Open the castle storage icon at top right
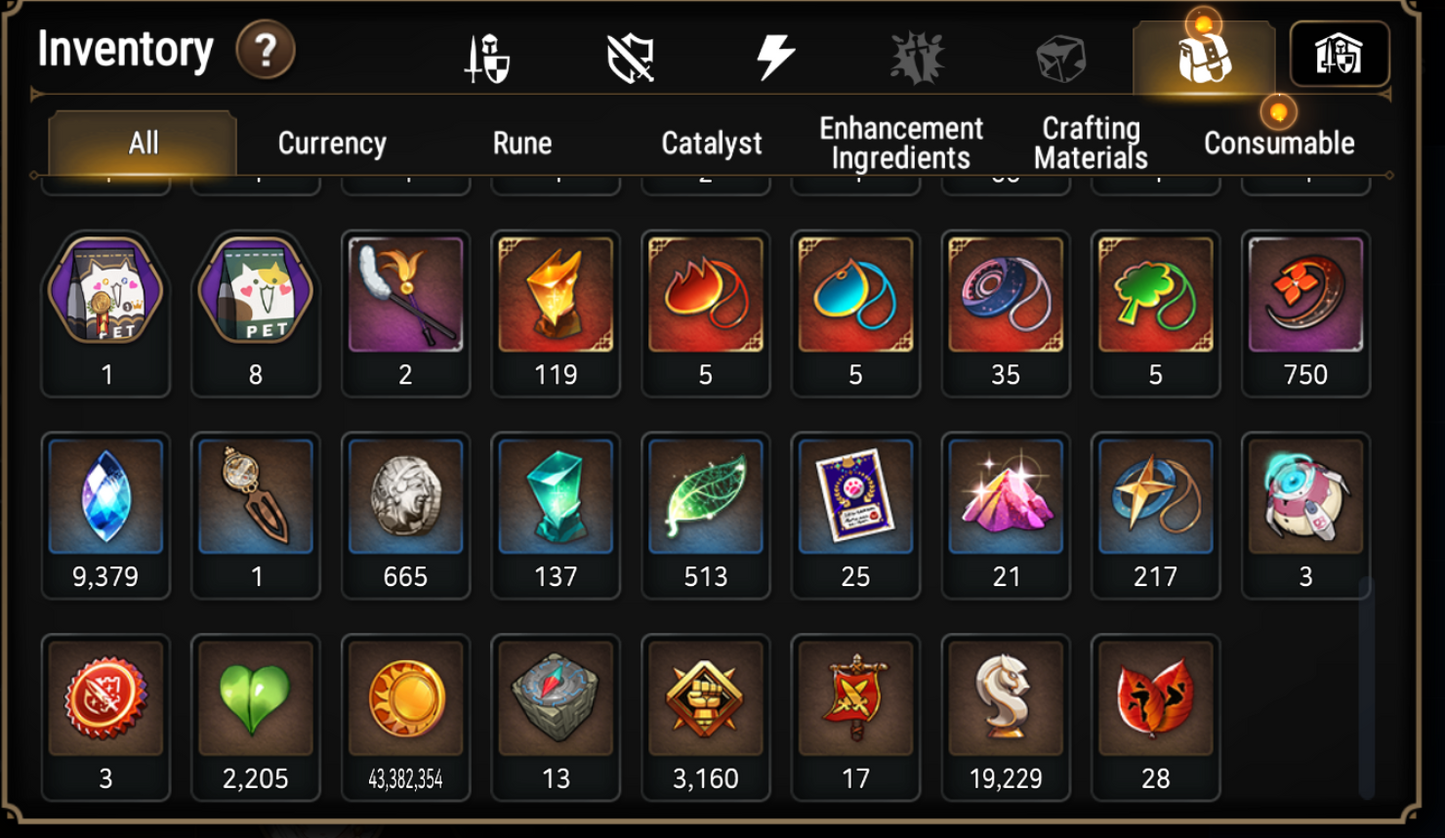The image size is (1445, 838). (x=1340, y=54)
